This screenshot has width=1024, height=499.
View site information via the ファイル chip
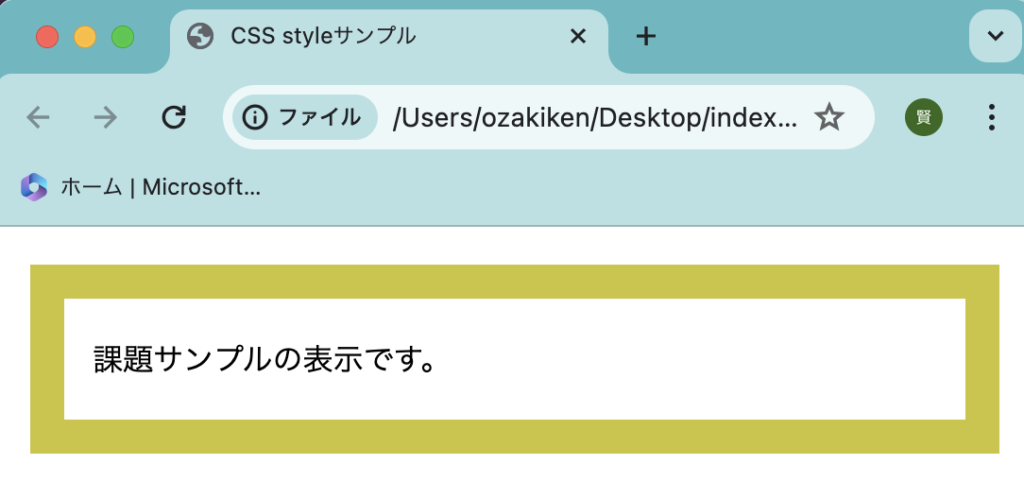pos(304,117)
